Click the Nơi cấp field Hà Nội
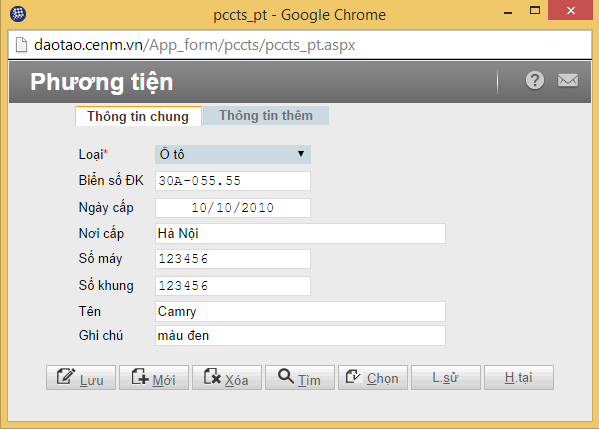The height and width of the screenshot is (429, 599). (300, 233)
